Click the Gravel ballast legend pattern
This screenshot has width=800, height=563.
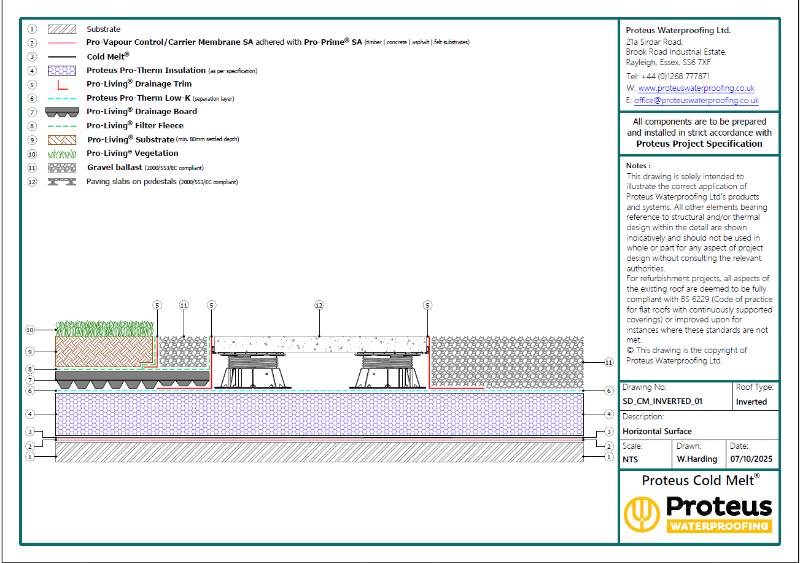[63, 168]
